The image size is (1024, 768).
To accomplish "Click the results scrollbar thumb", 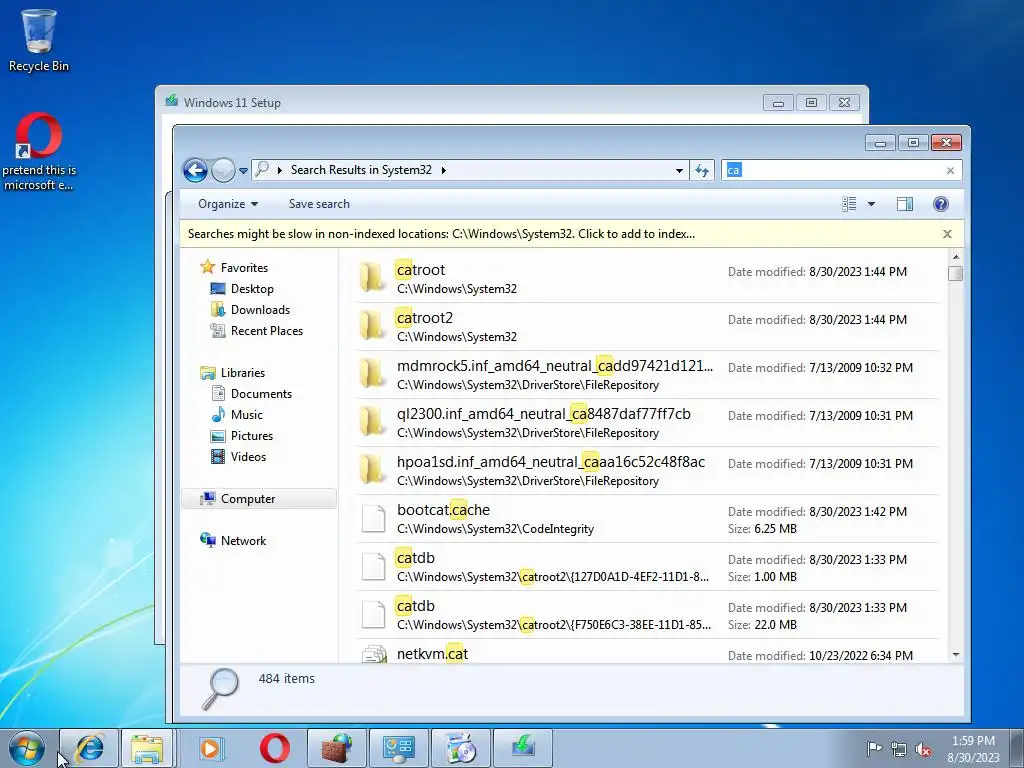I will click(x=955, y=273).
